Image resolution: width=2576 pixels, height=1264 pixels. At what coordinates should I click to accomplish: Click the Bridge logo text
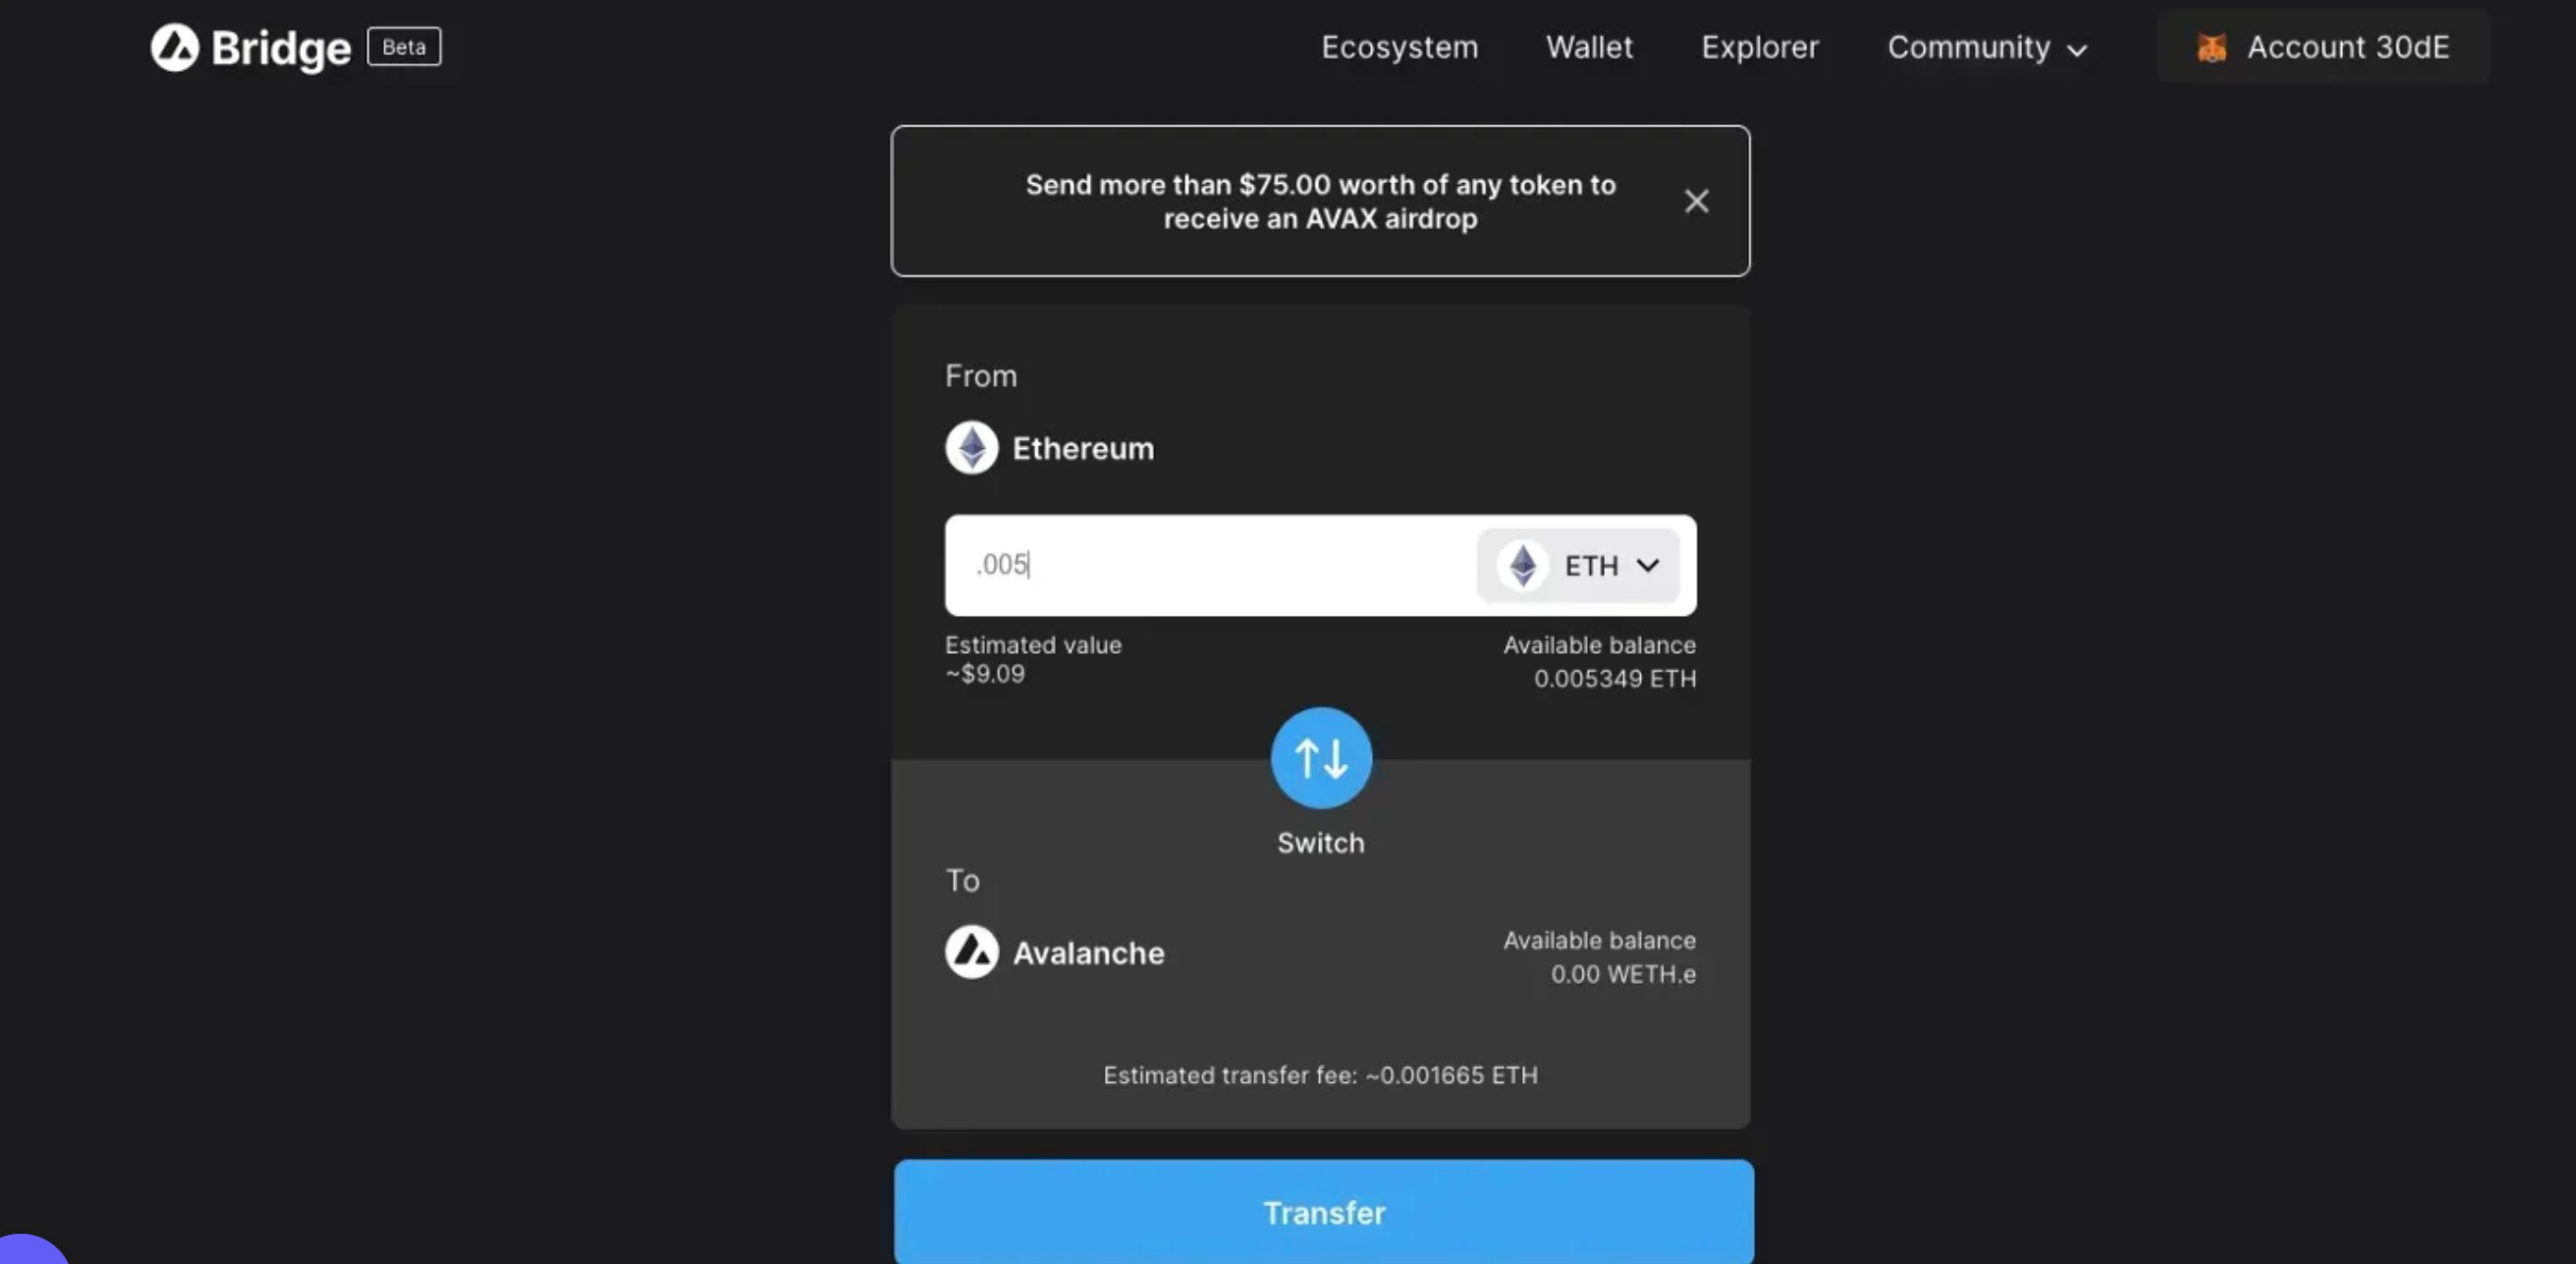[x=281, y=49]
